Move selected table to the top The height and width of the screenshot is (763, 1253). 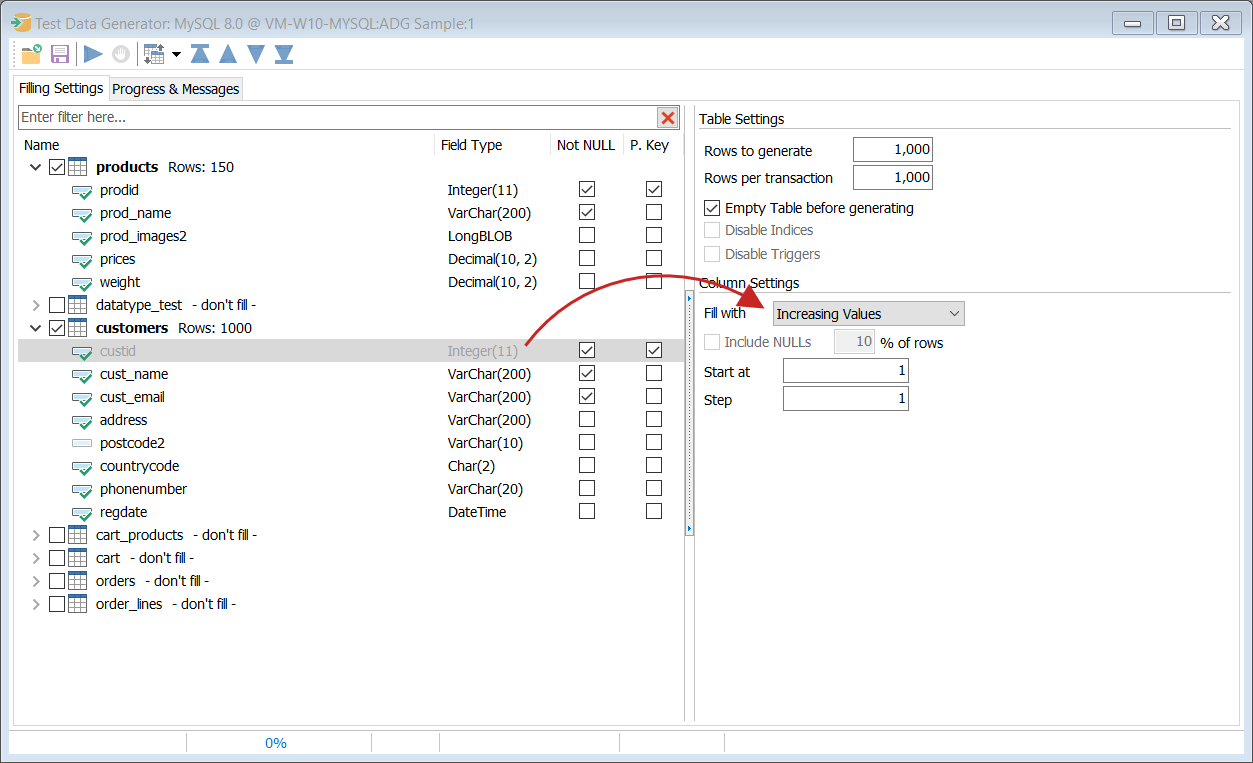(x=199, y=54)
